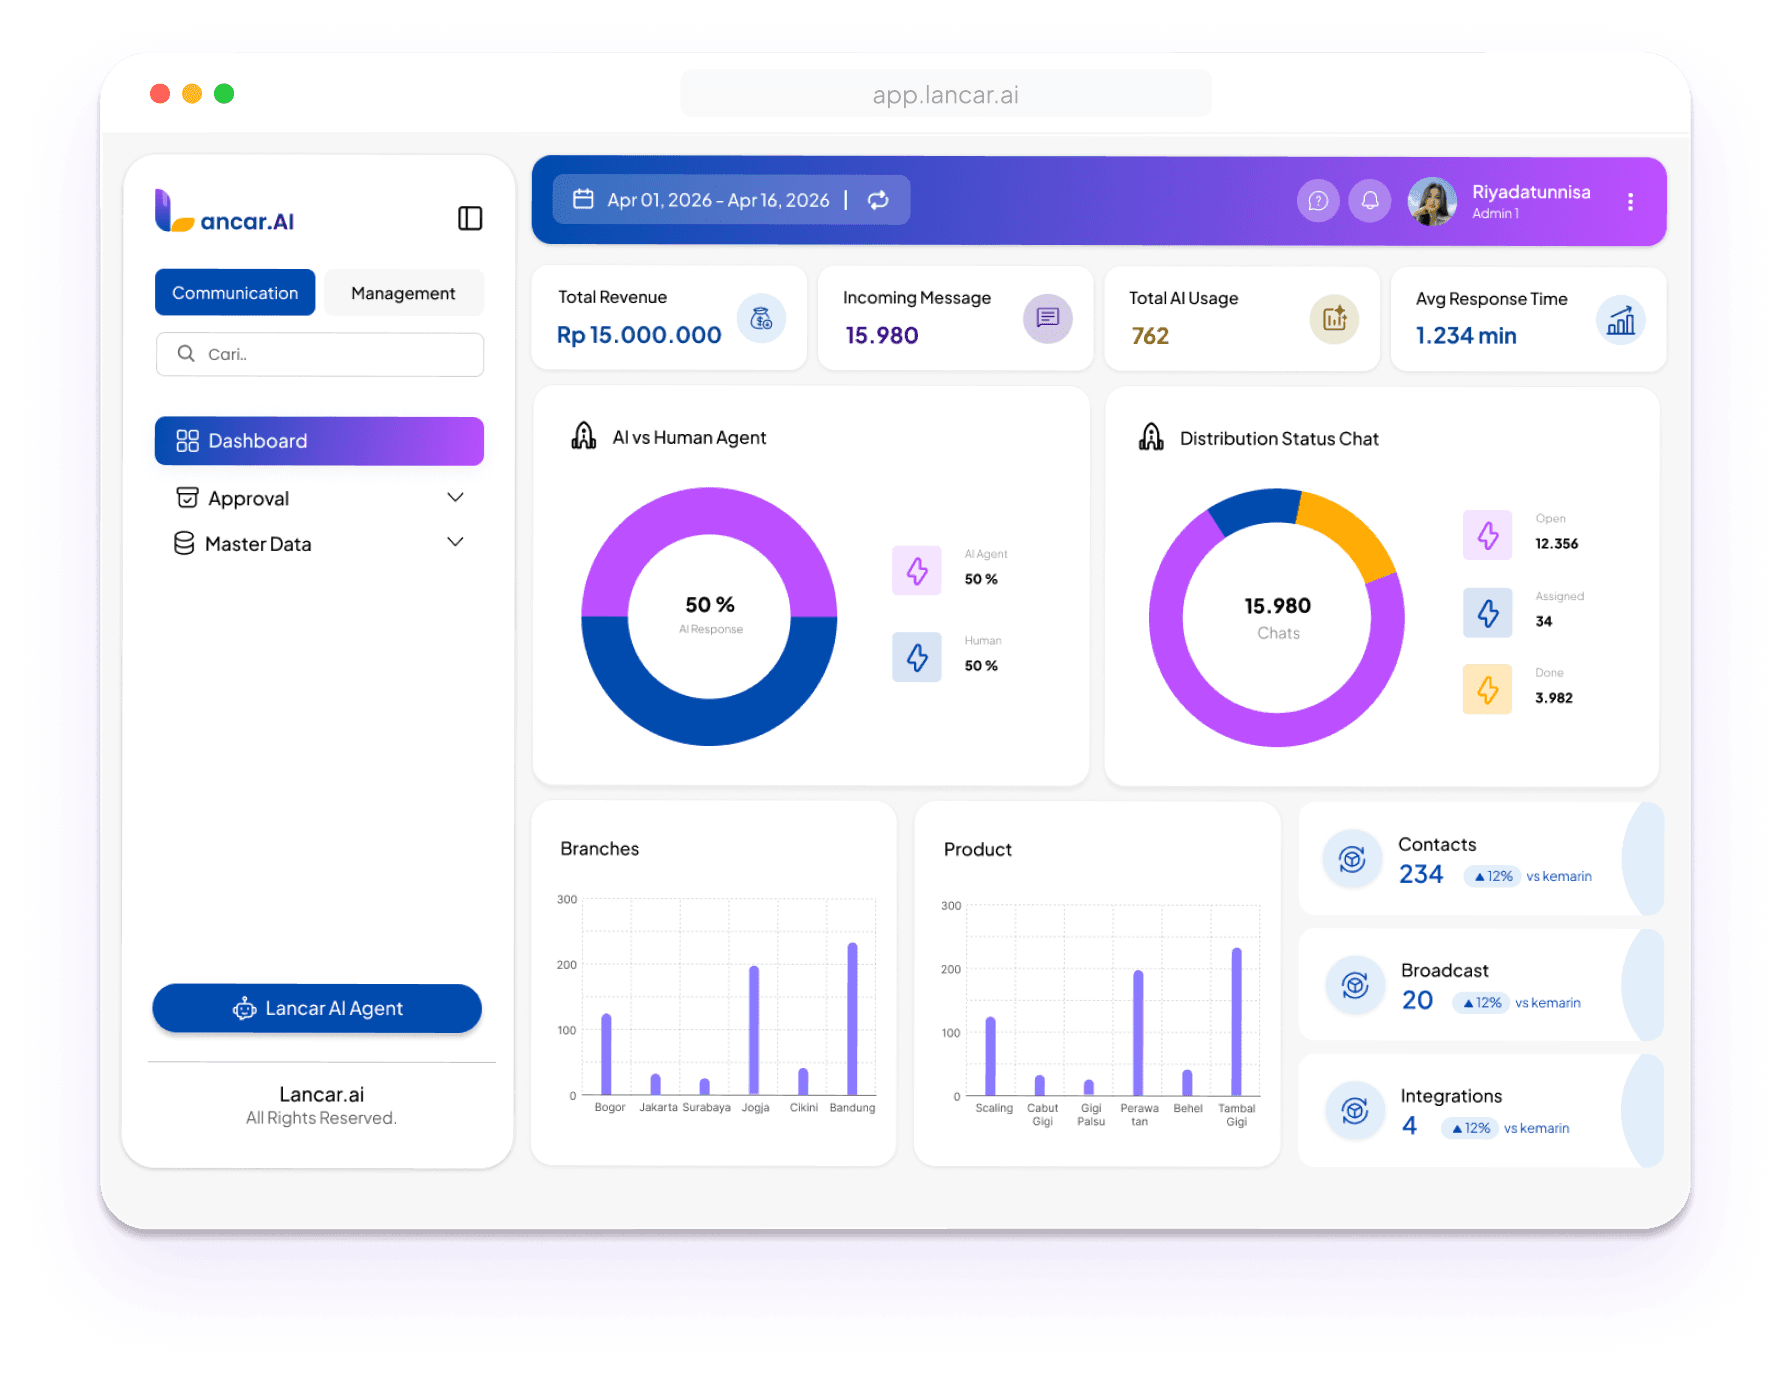Expand the Approval menu chevron
This screenshot has height=1378, width=1791.
click(455, 497)
